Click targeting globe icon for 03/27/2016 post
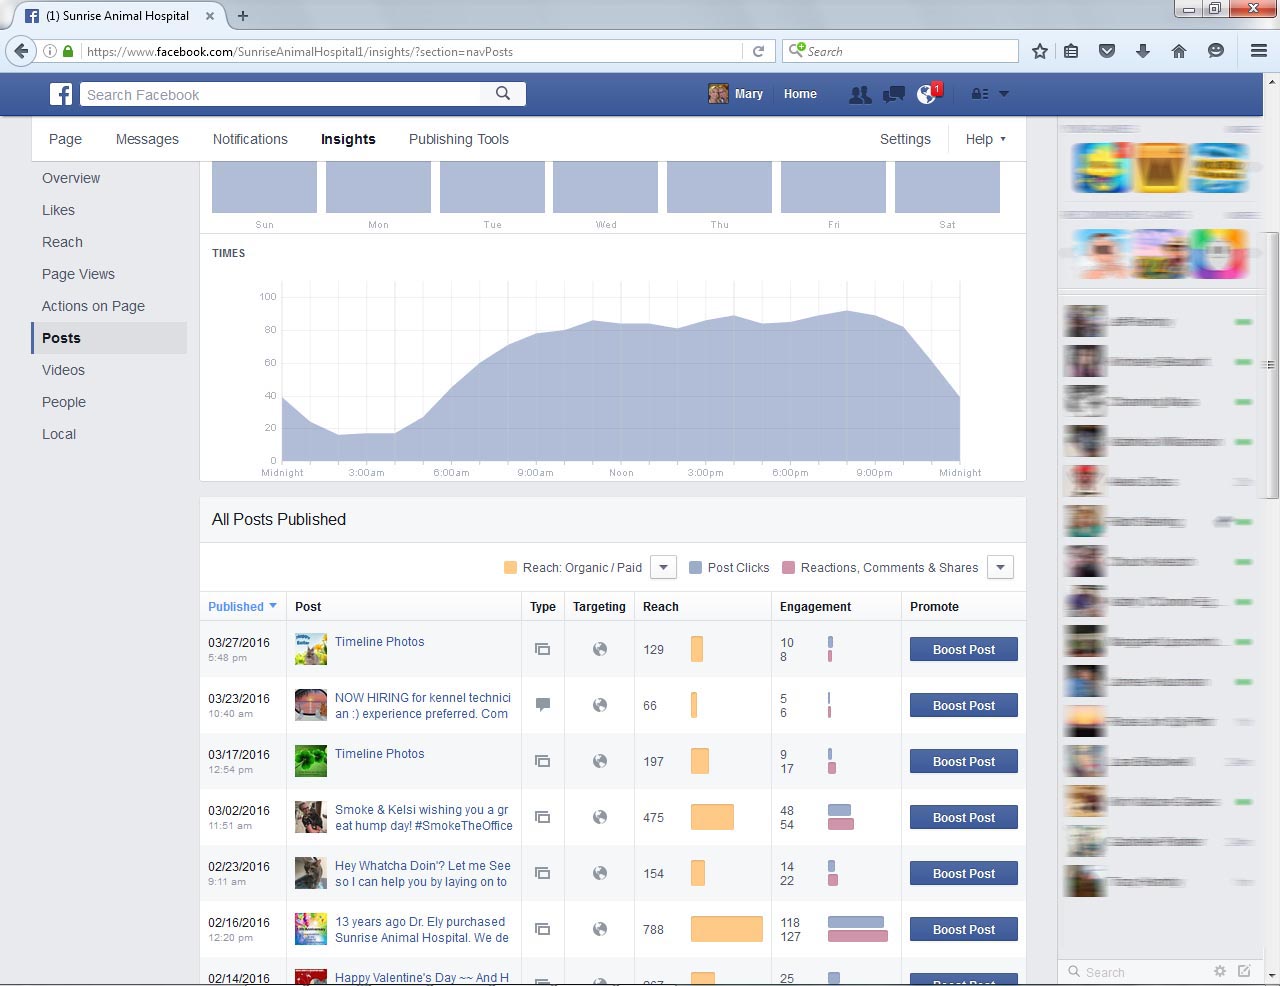The height and width of the screenshot is (986, 1280). (x=600, y=649)
